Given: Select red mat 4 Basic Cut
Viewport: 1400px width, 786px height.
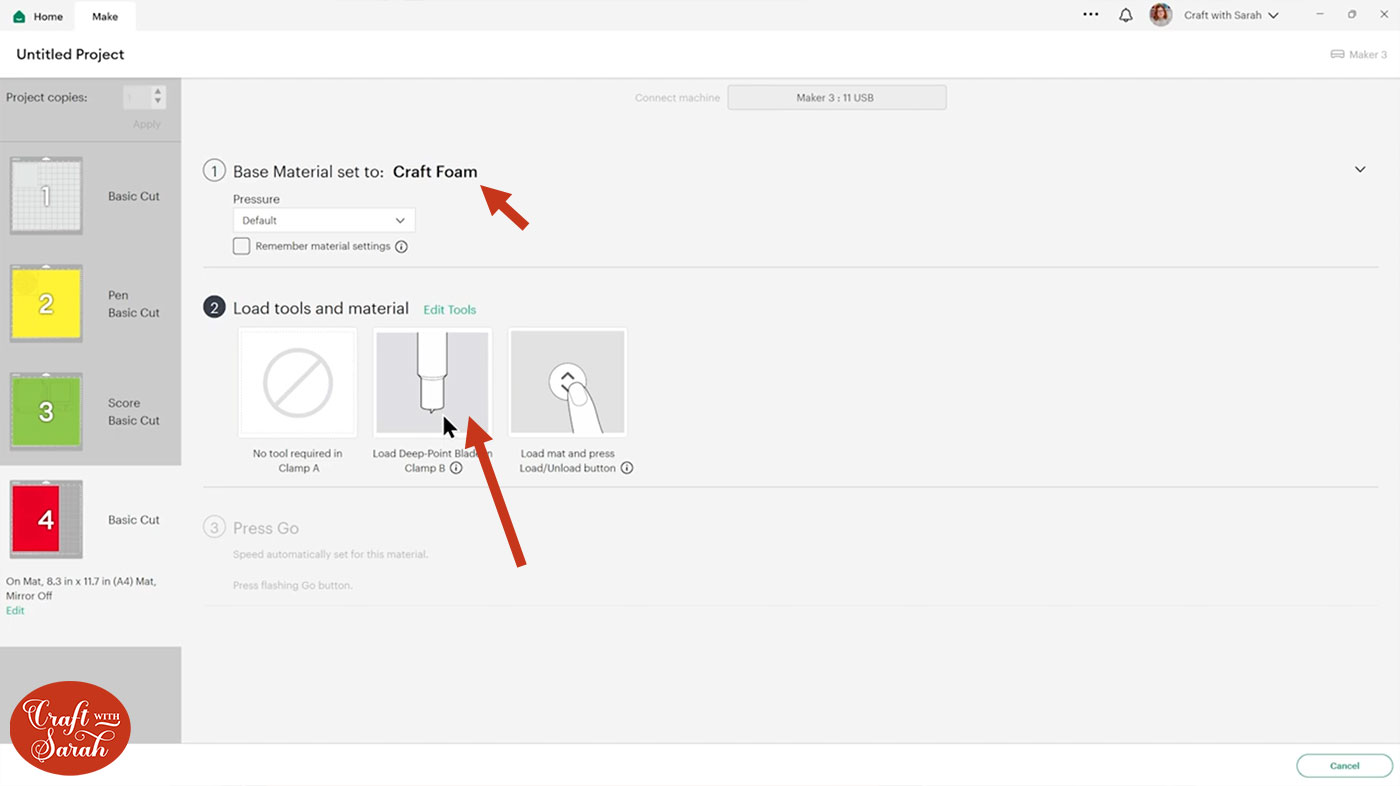Looking at the screenshot, I should click(x=46, y=519).
